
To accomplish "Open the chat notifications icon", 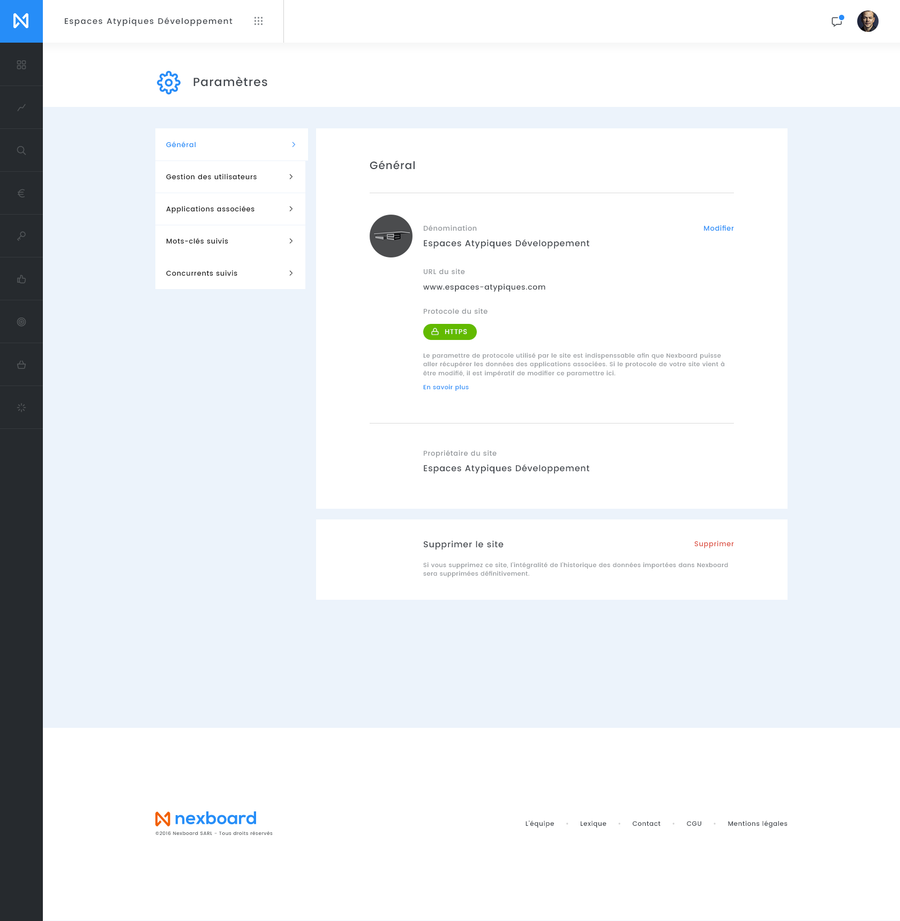I will pos(837,21).
